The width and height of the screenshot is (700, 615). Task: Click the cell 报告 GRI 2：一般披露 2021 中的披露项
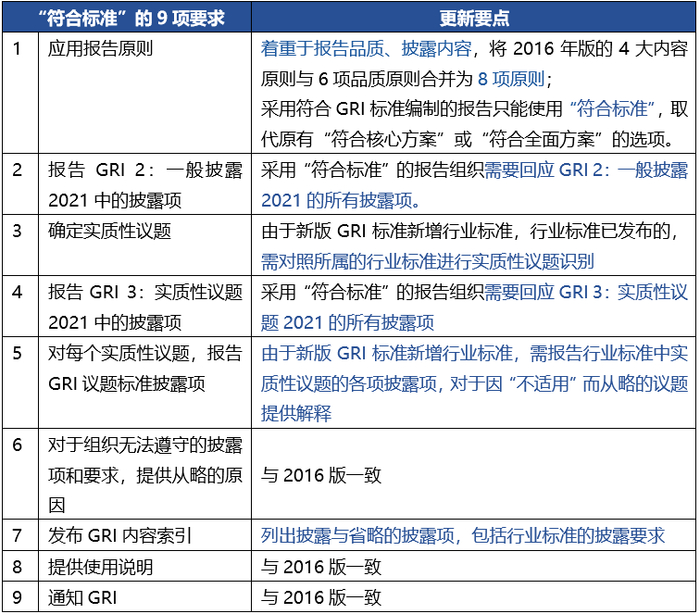[145, 184]
